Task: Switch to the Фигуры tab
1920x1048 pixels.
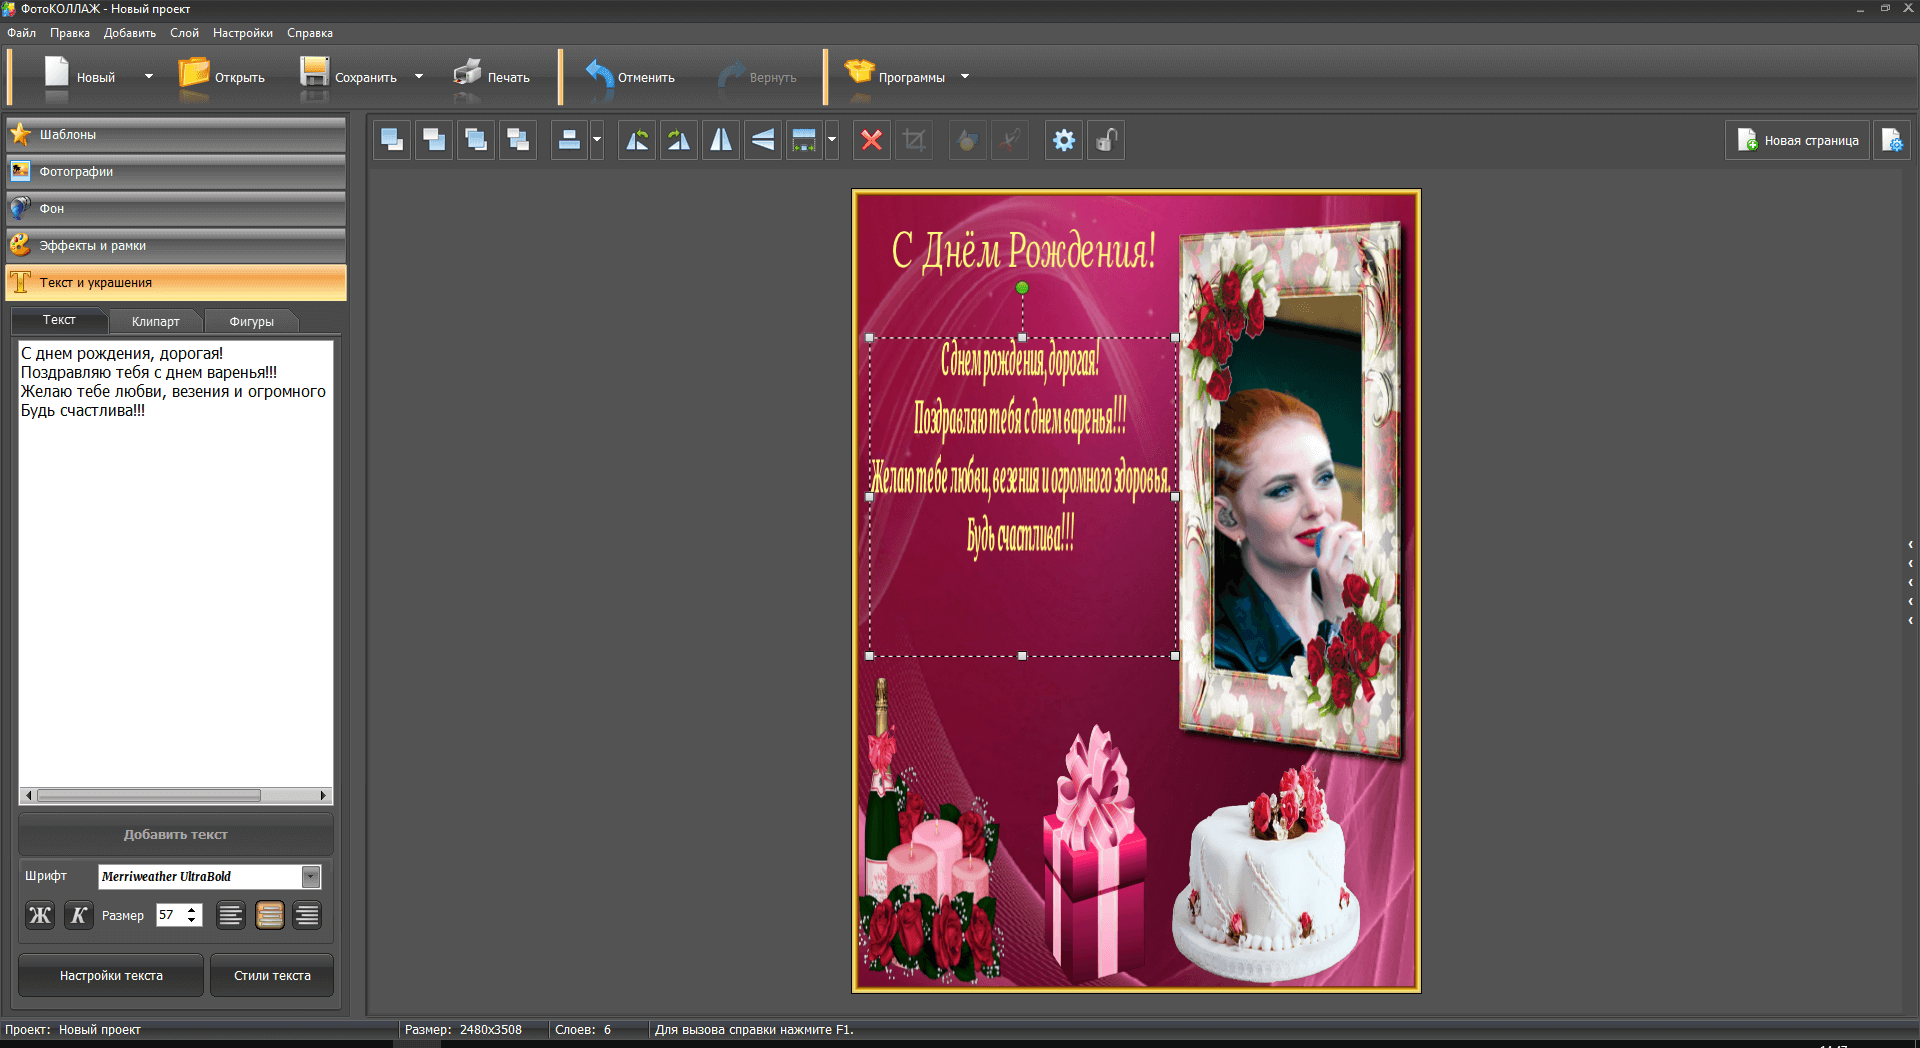Action: pyautogui.click(x=252, y=321)
